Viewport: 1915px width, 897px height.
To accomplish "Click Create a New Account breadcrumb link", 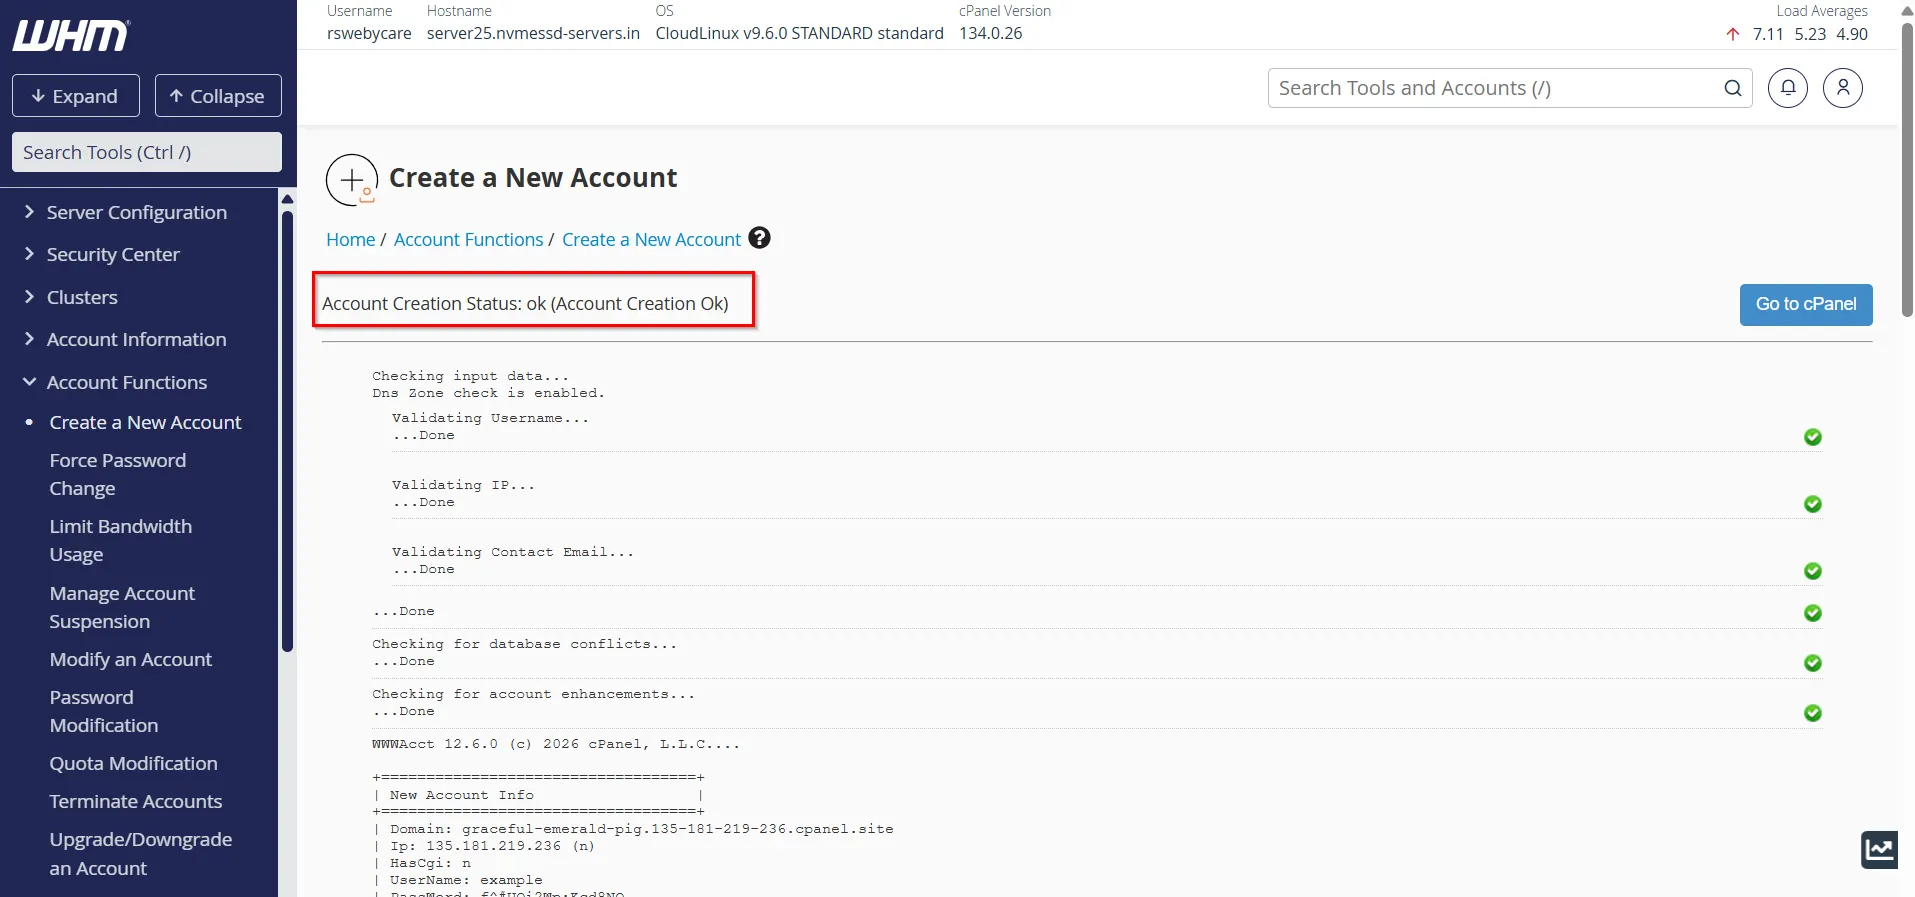I will (x=651, y=239).
